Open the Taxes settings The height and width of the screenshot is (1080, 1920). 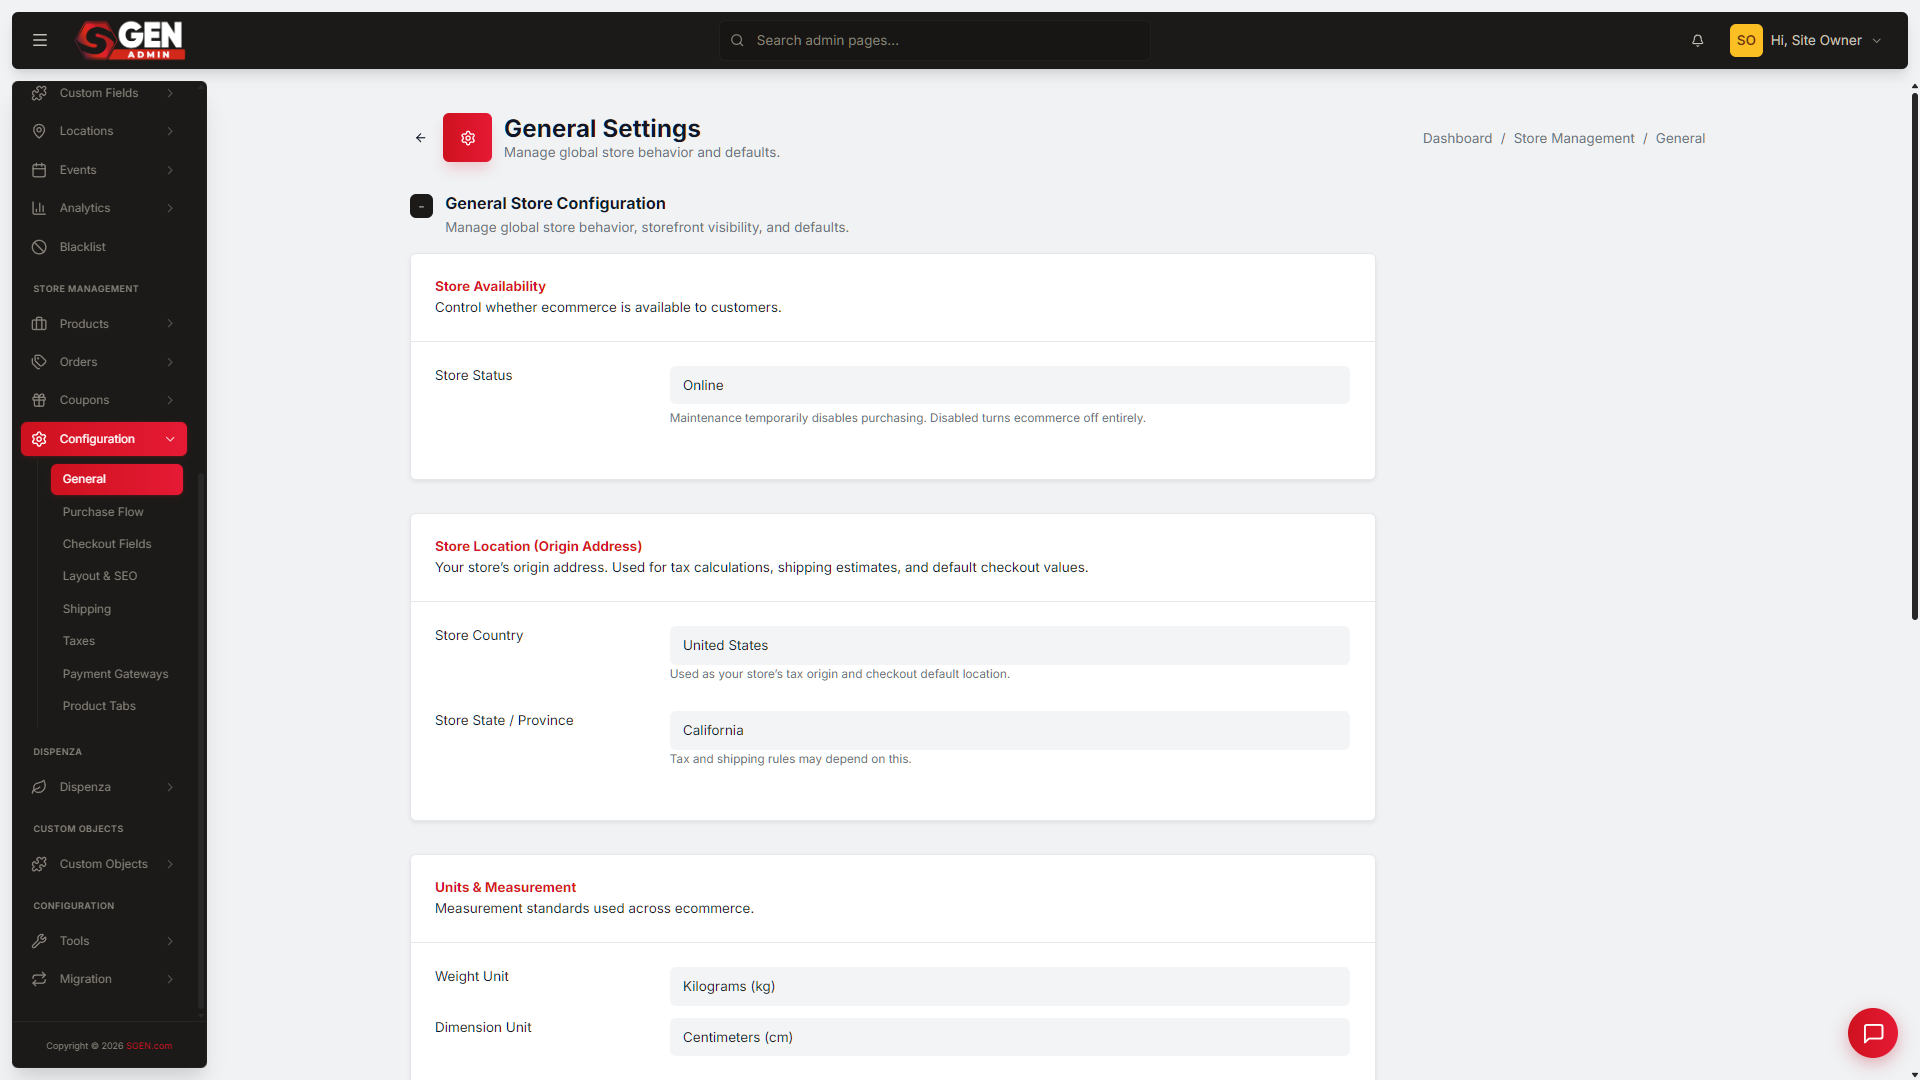pos(79,641)
